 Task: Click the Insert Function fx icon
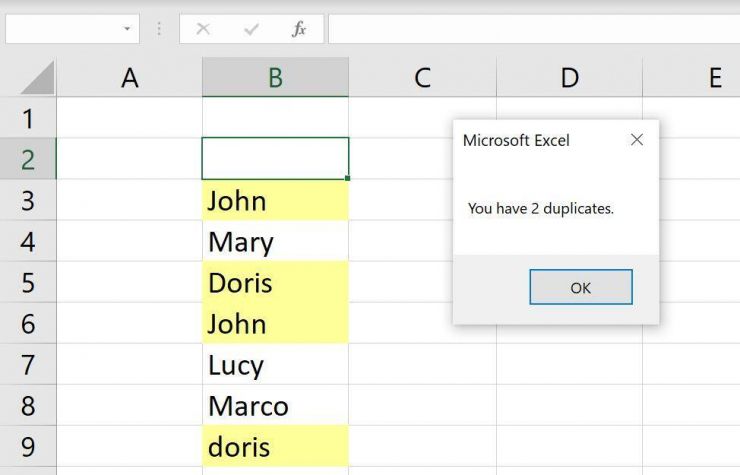[298, 29]
